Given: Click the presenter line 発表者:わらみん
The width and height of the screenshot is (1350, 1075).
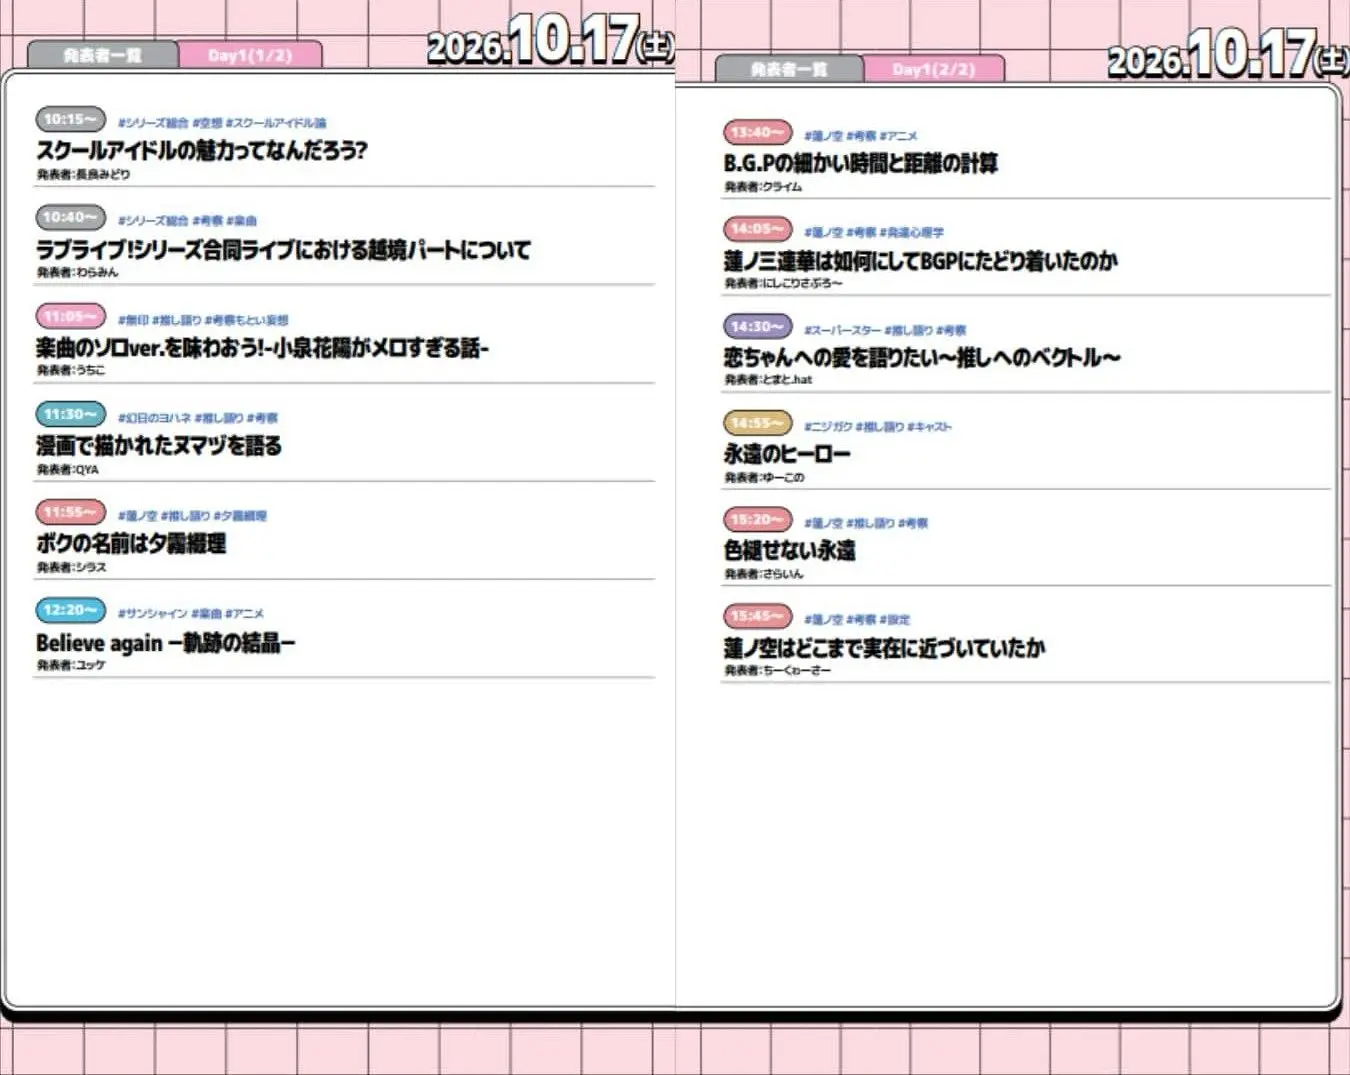Looking at the screenshot, I should tap(77, 272).
